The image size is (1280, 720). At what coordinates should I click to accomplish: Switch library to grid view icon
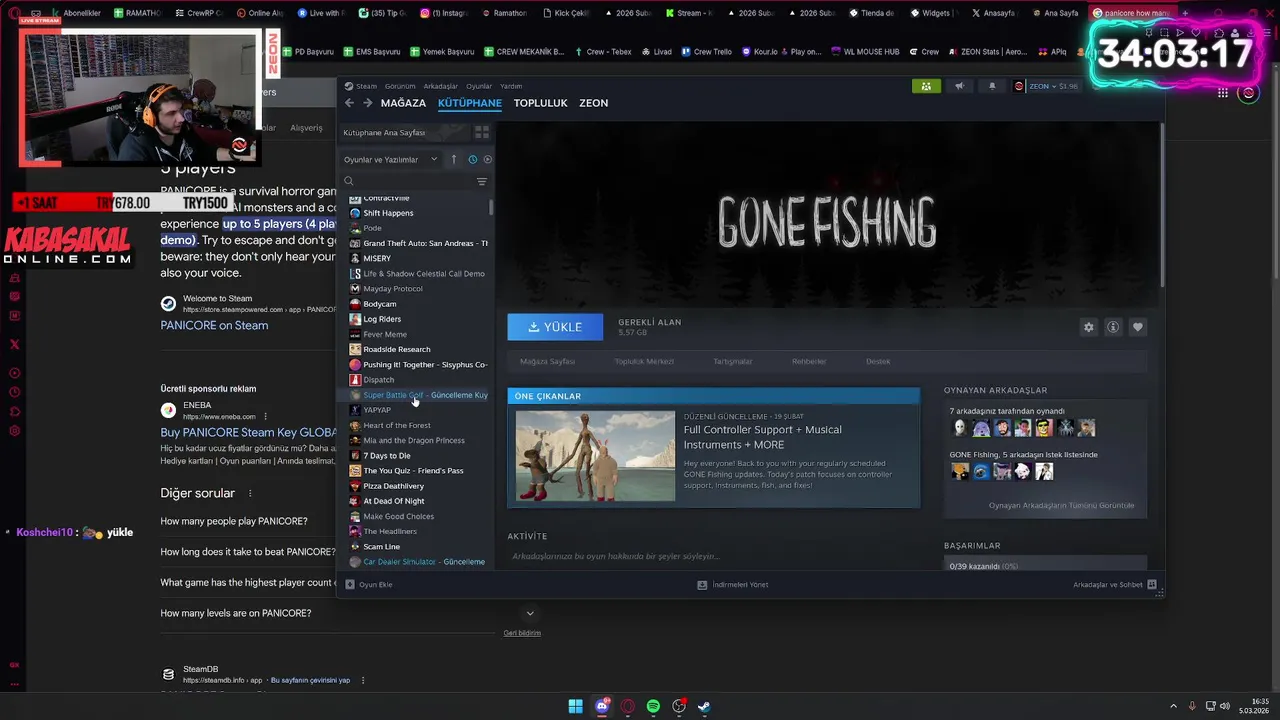click(x=481, y=132)
